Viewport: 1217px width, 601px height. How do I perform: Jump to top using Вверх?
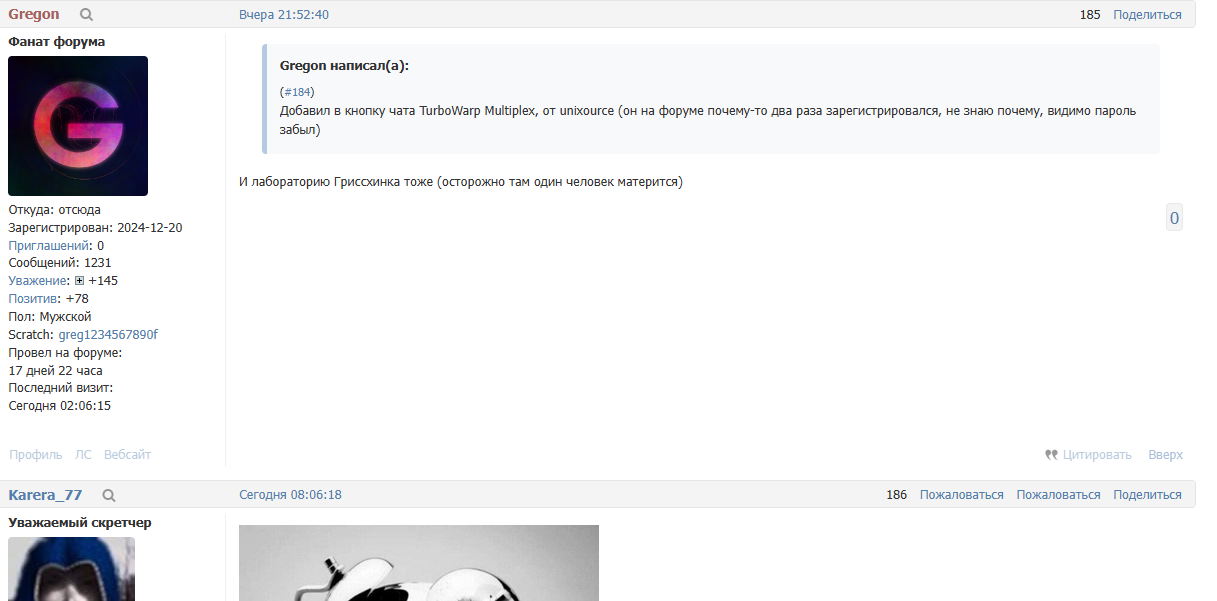point(1165,455)
